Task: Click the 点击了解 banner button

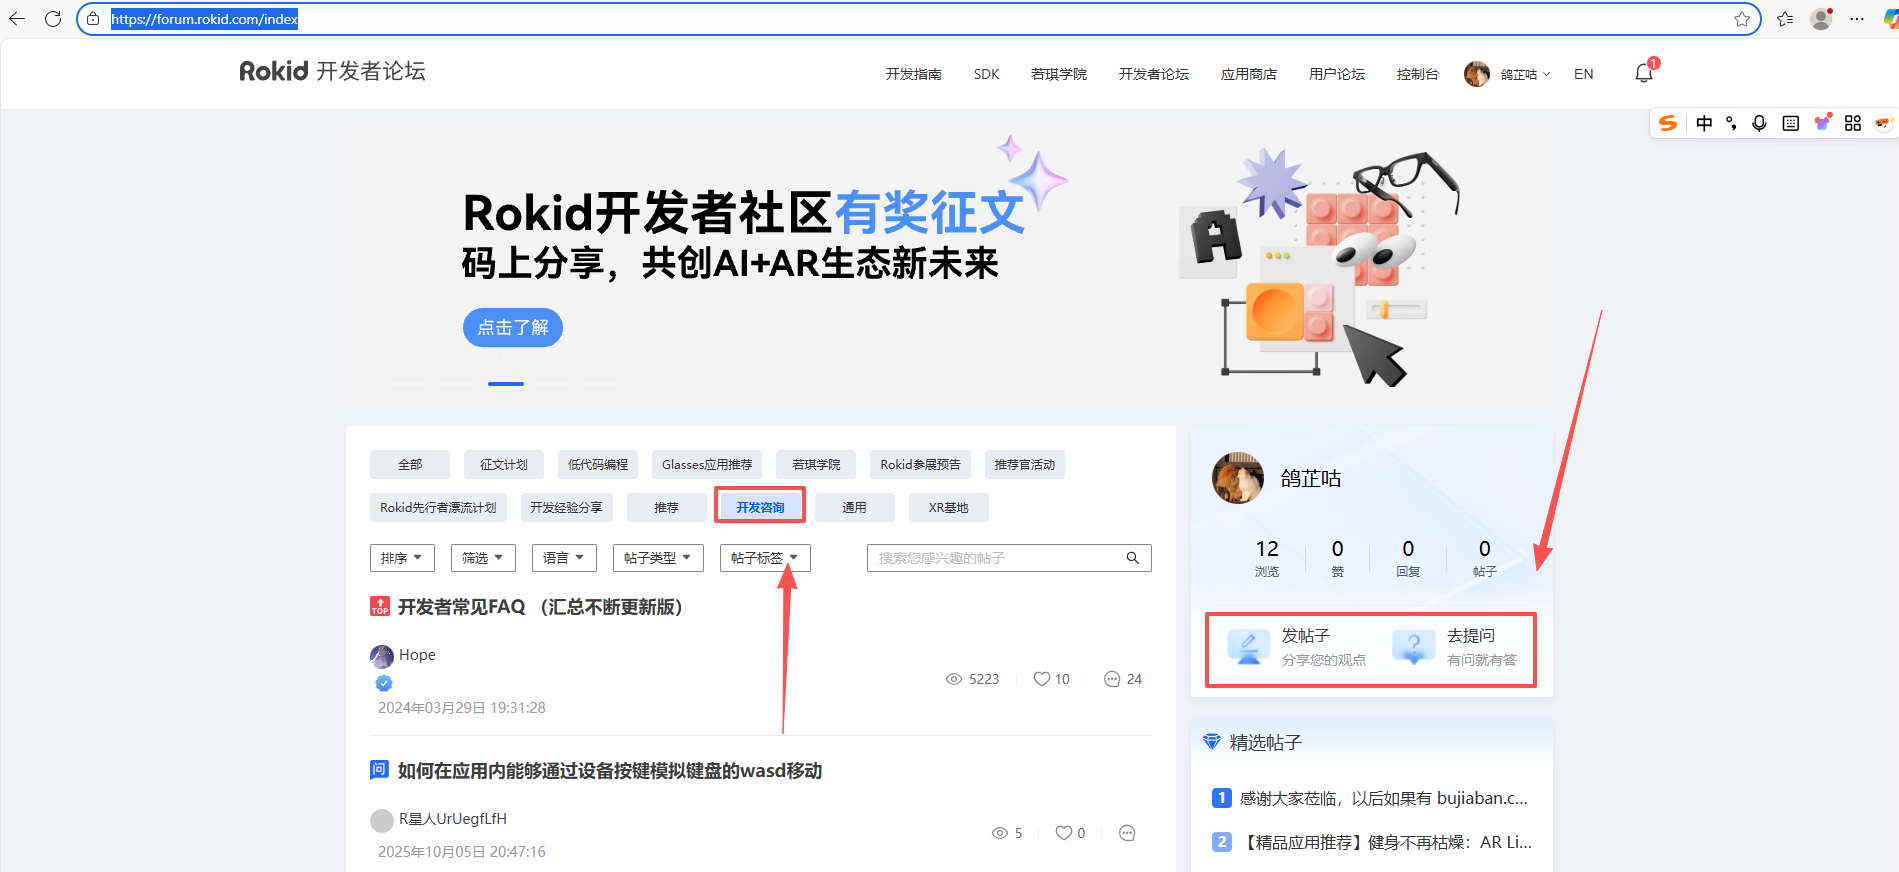Action: pyautogui.click(x=513, y=327)
